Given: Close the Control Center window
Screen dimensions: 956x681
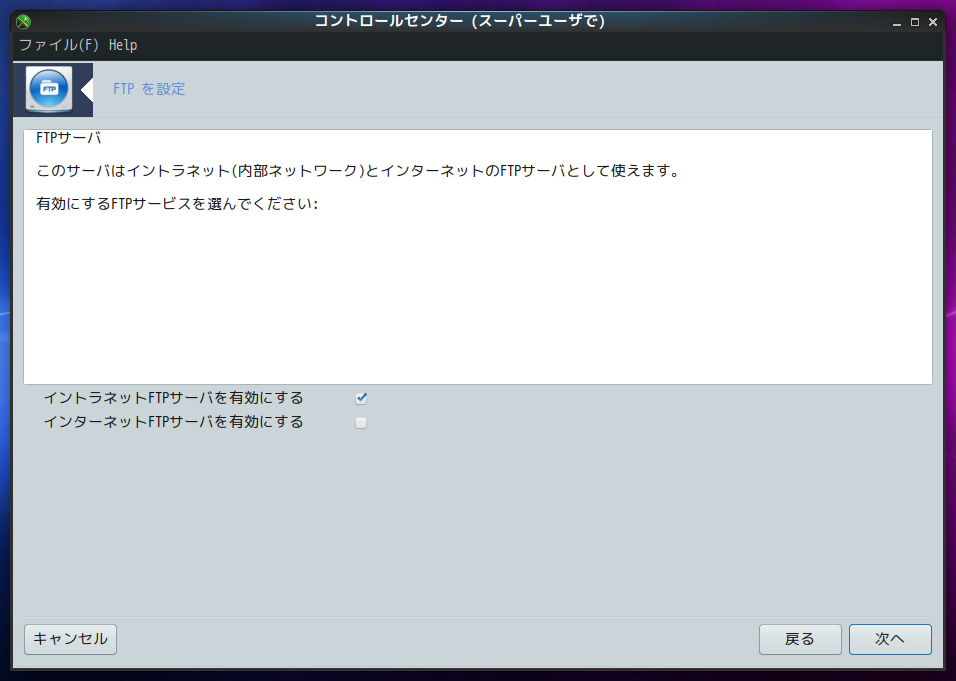Looking at the screenshot, I should tap(933, 22).
